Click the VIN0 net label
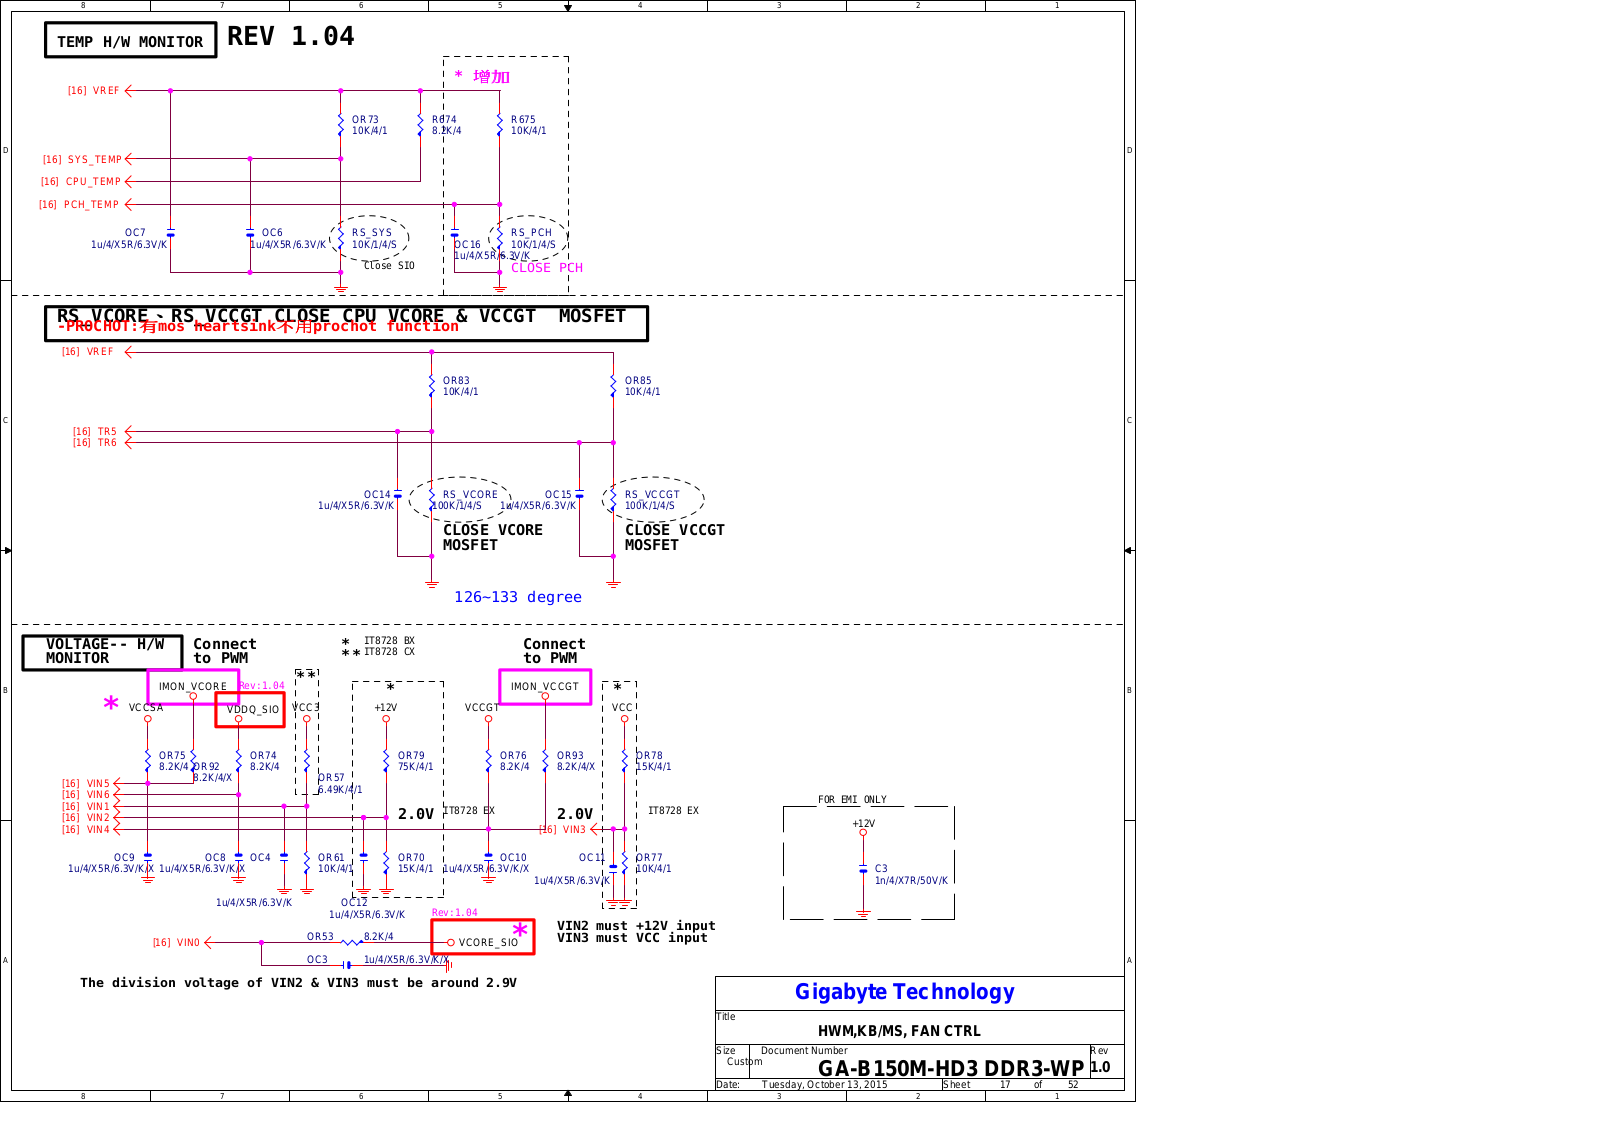Image resolution: width=1600 pixels, height=1131 pixels. (188, 943)
